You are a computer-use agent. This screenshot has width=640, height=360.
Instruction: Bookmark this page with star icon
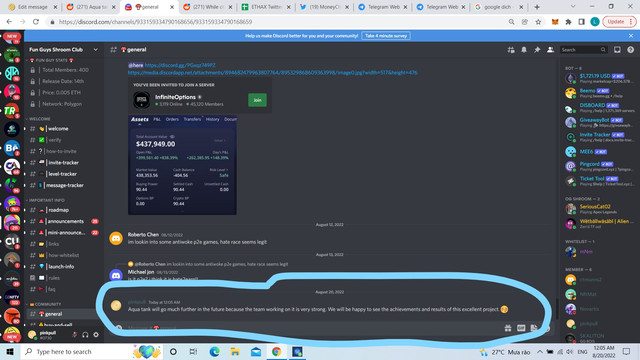[x=538, y=22]
